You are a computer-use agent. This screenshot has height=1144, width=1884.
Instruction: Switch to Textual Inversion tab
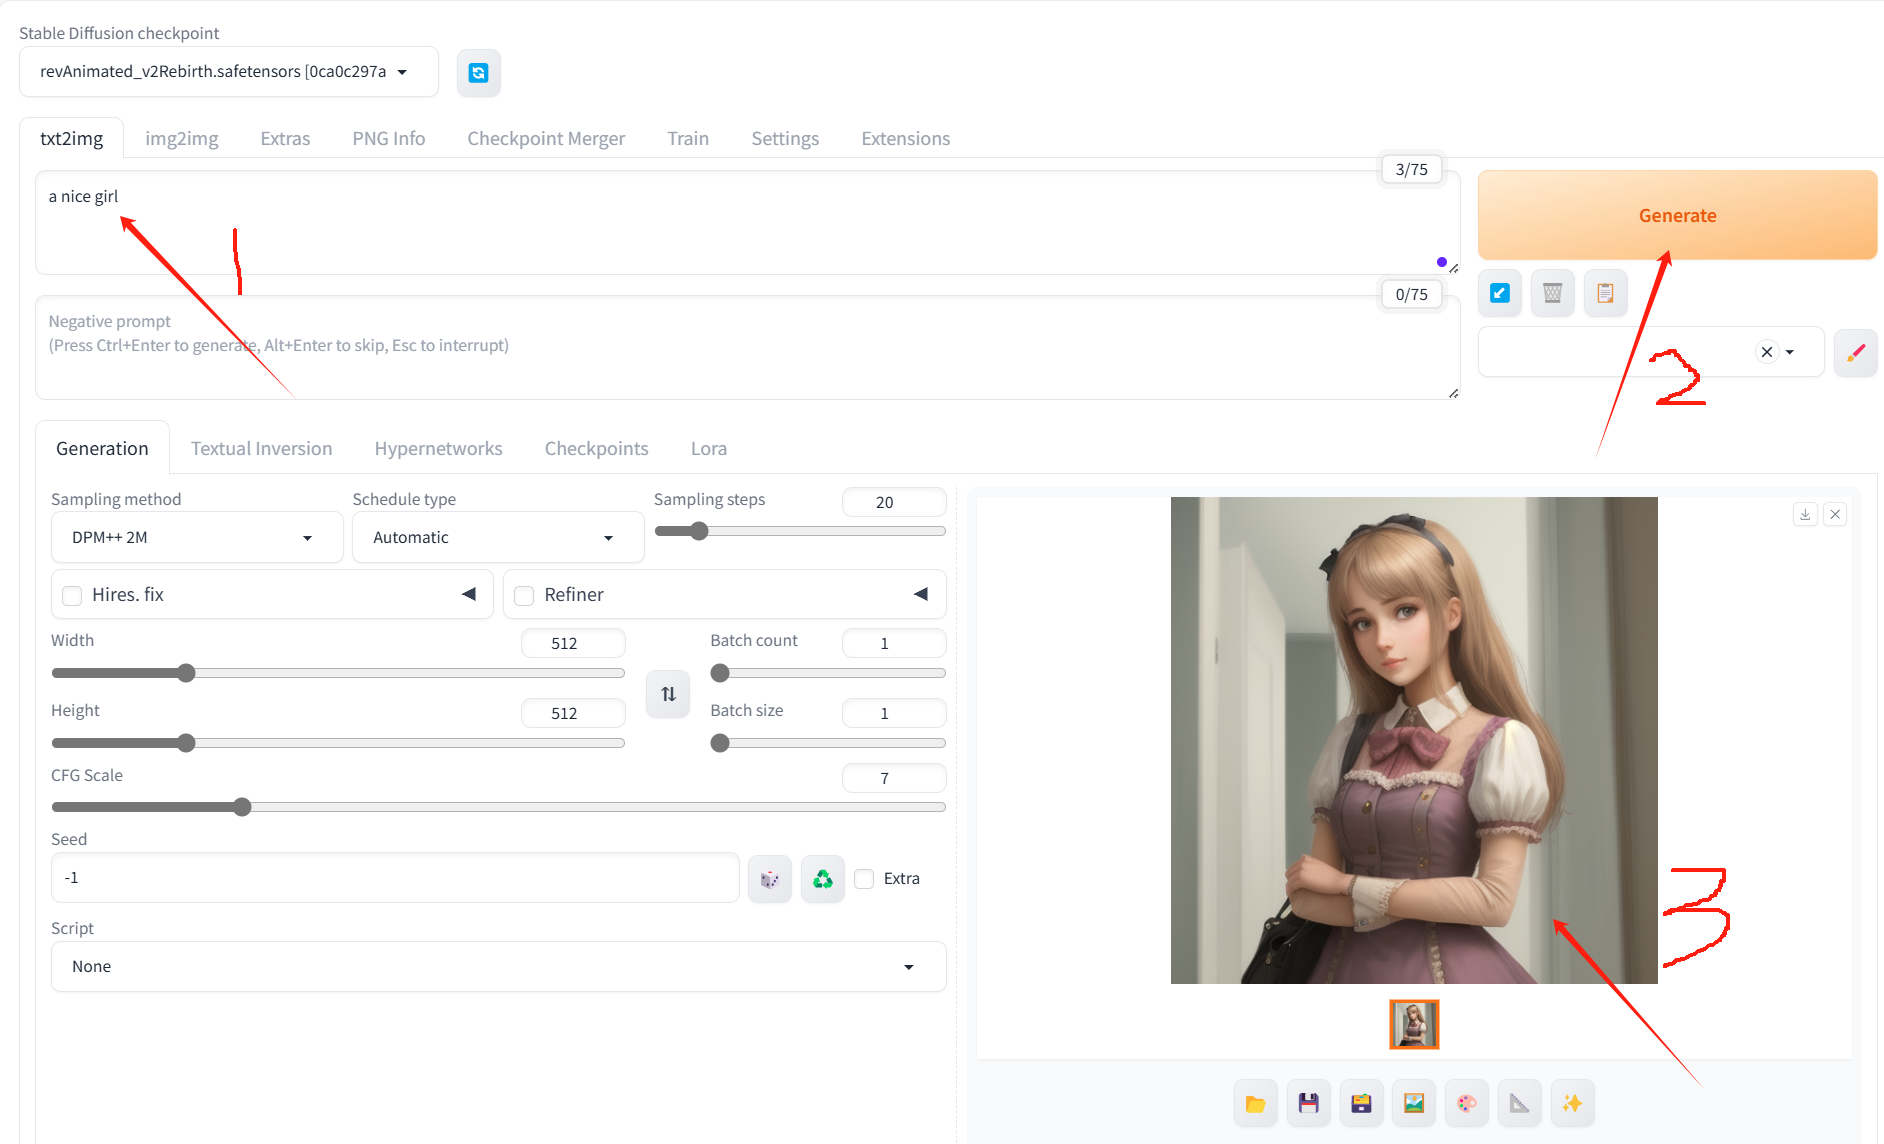(x=262, y=449)
